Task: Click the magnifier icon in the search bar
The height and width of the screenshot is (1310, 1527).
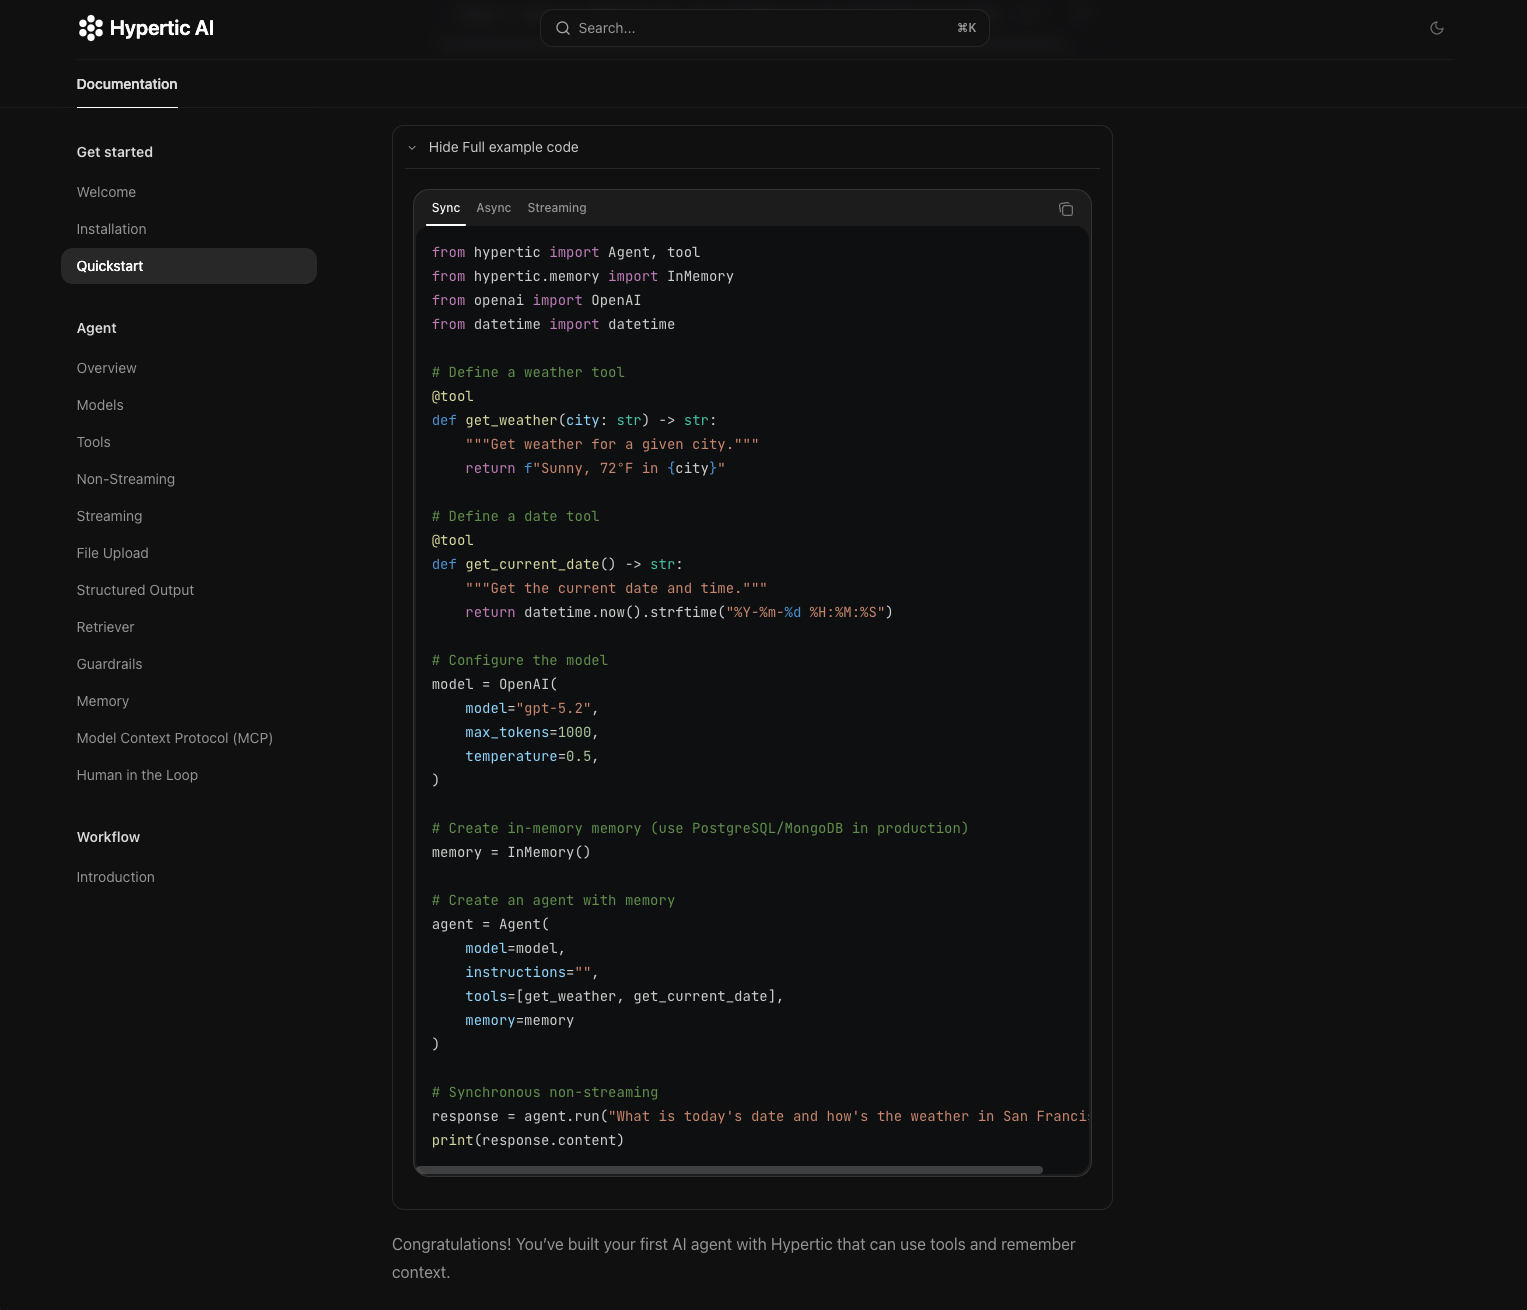Action: (x=562, y=28)
